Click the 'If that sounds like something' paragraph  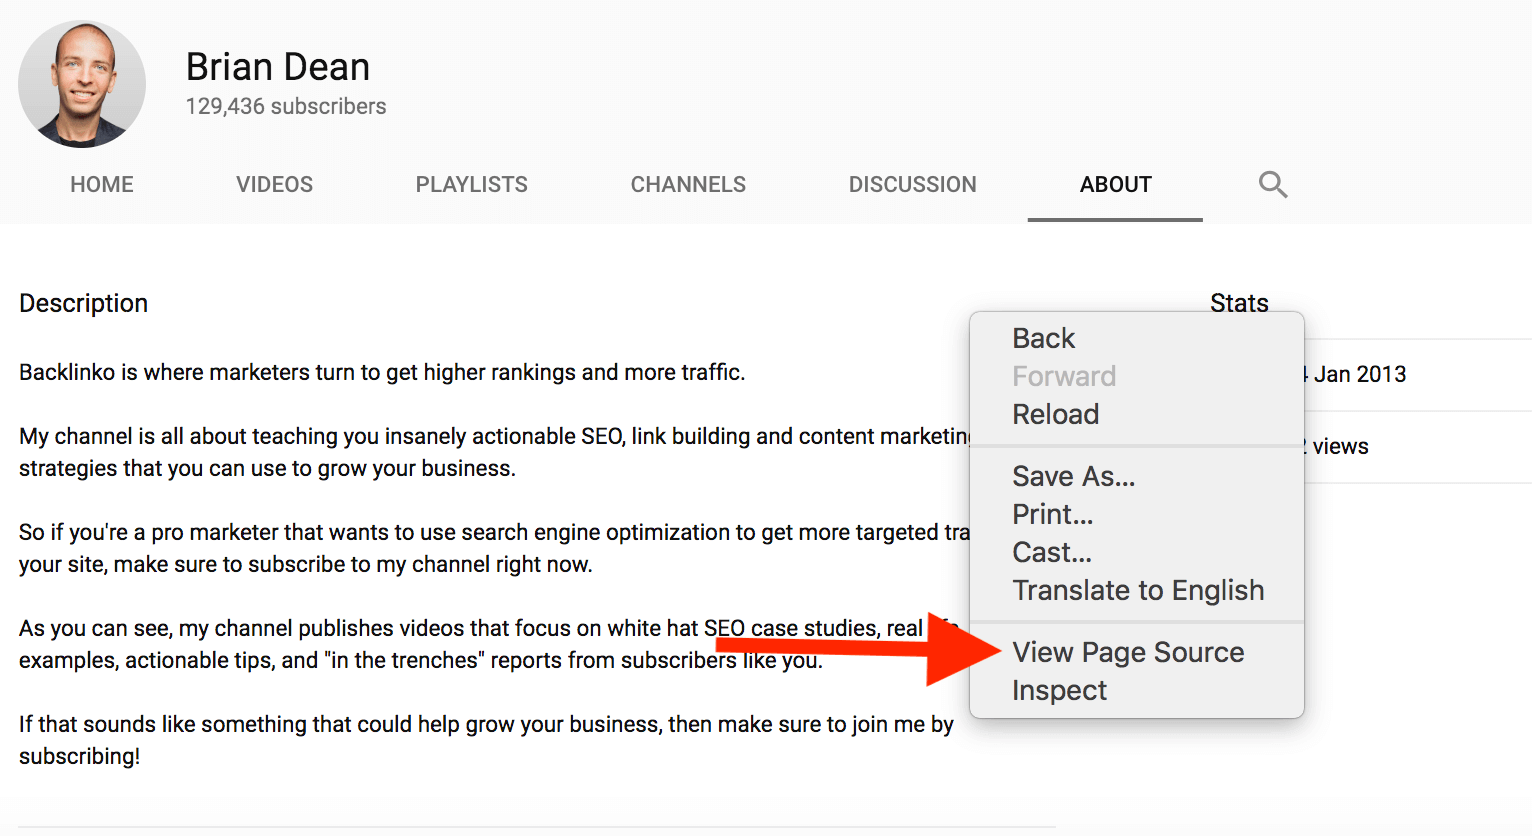tap(486, 740)
